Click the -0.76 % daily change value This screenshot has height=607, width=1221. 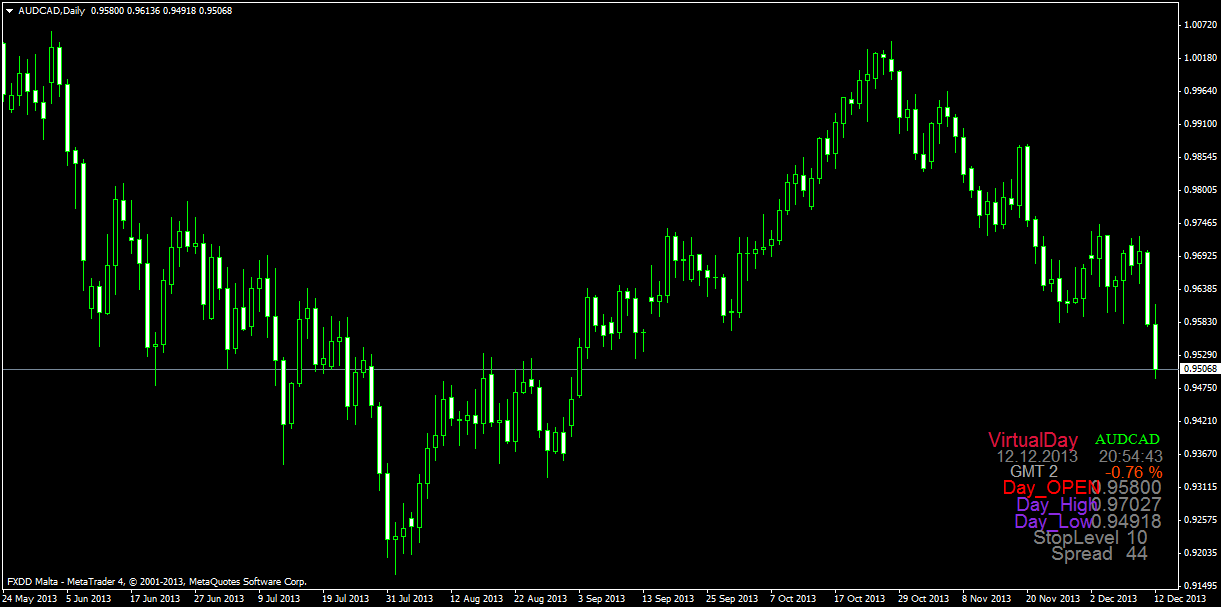pyautogui.click(x=1133, y=472)
